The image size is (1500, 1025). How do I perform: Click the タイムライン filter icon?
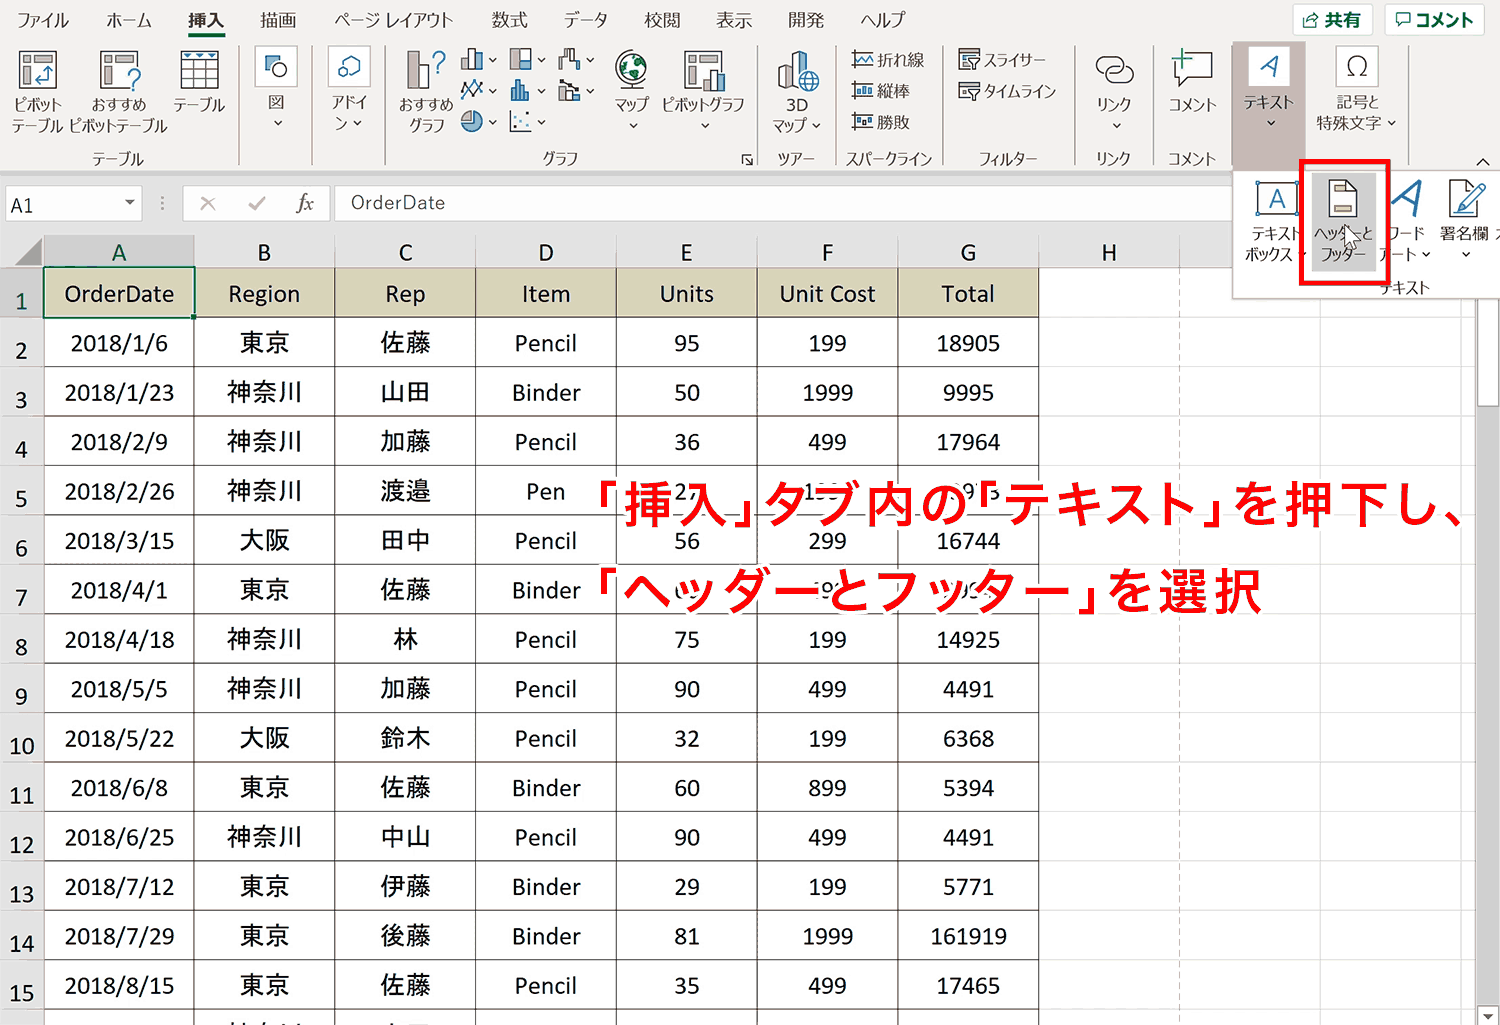click(x=1007, y=91)
